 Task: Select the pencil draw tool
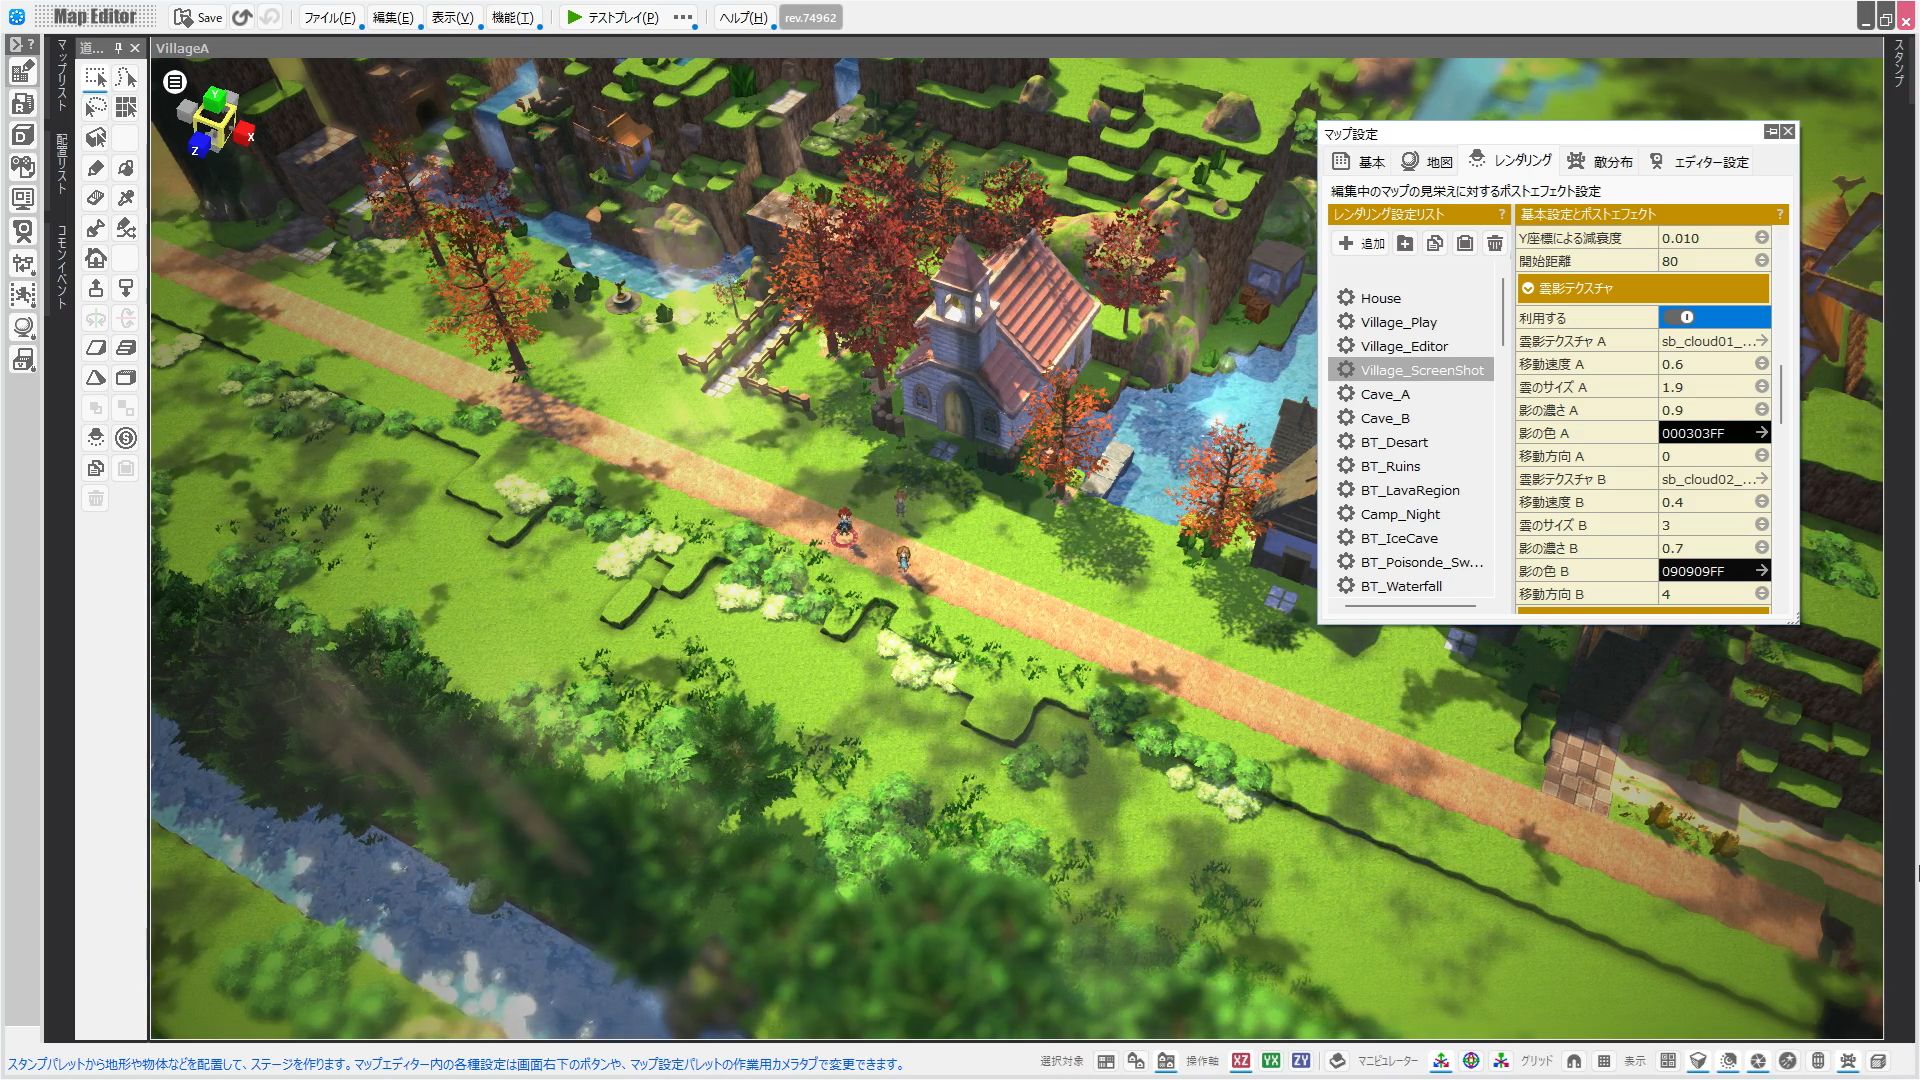(96, 168)
